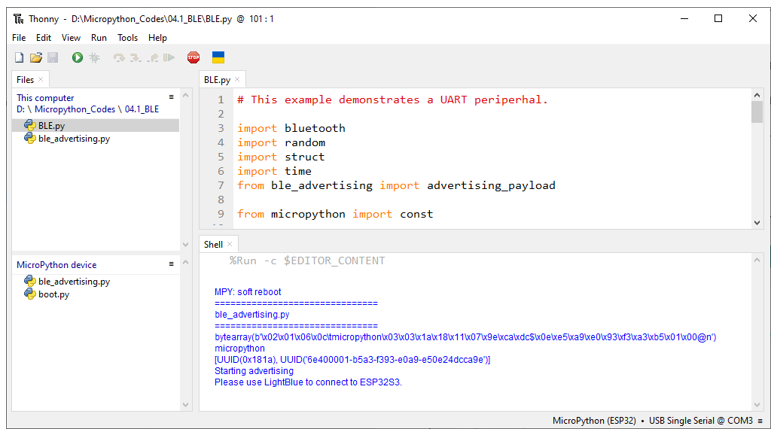778x433 pixels.
Task: Open the Run menu
Action: [99, 38]
